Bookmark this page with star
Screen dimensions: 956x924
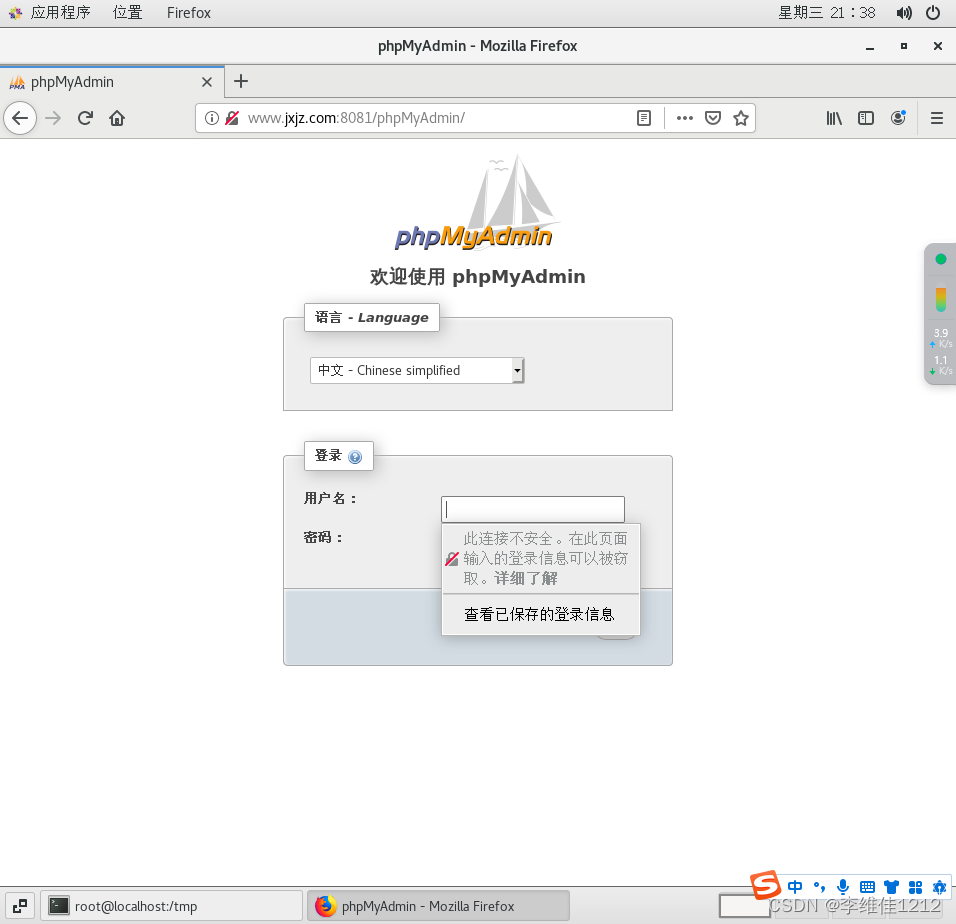click(x=741, y=118)
